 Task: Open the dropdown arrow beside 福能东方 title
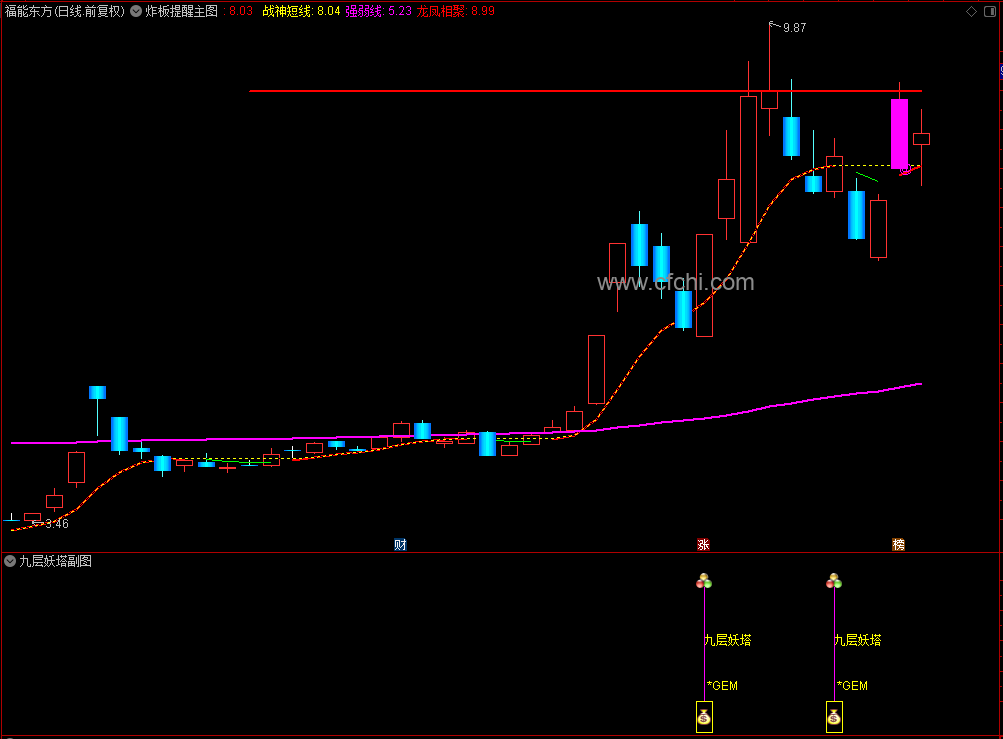136,11
